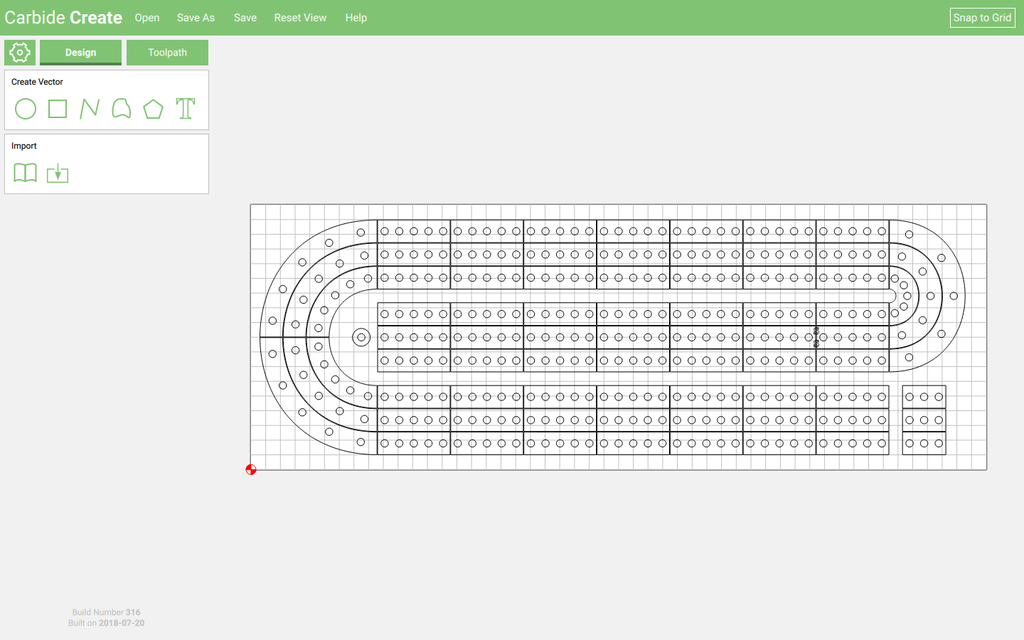
Task: Switch to the Design tab
Action: click(x=80, y=52)
